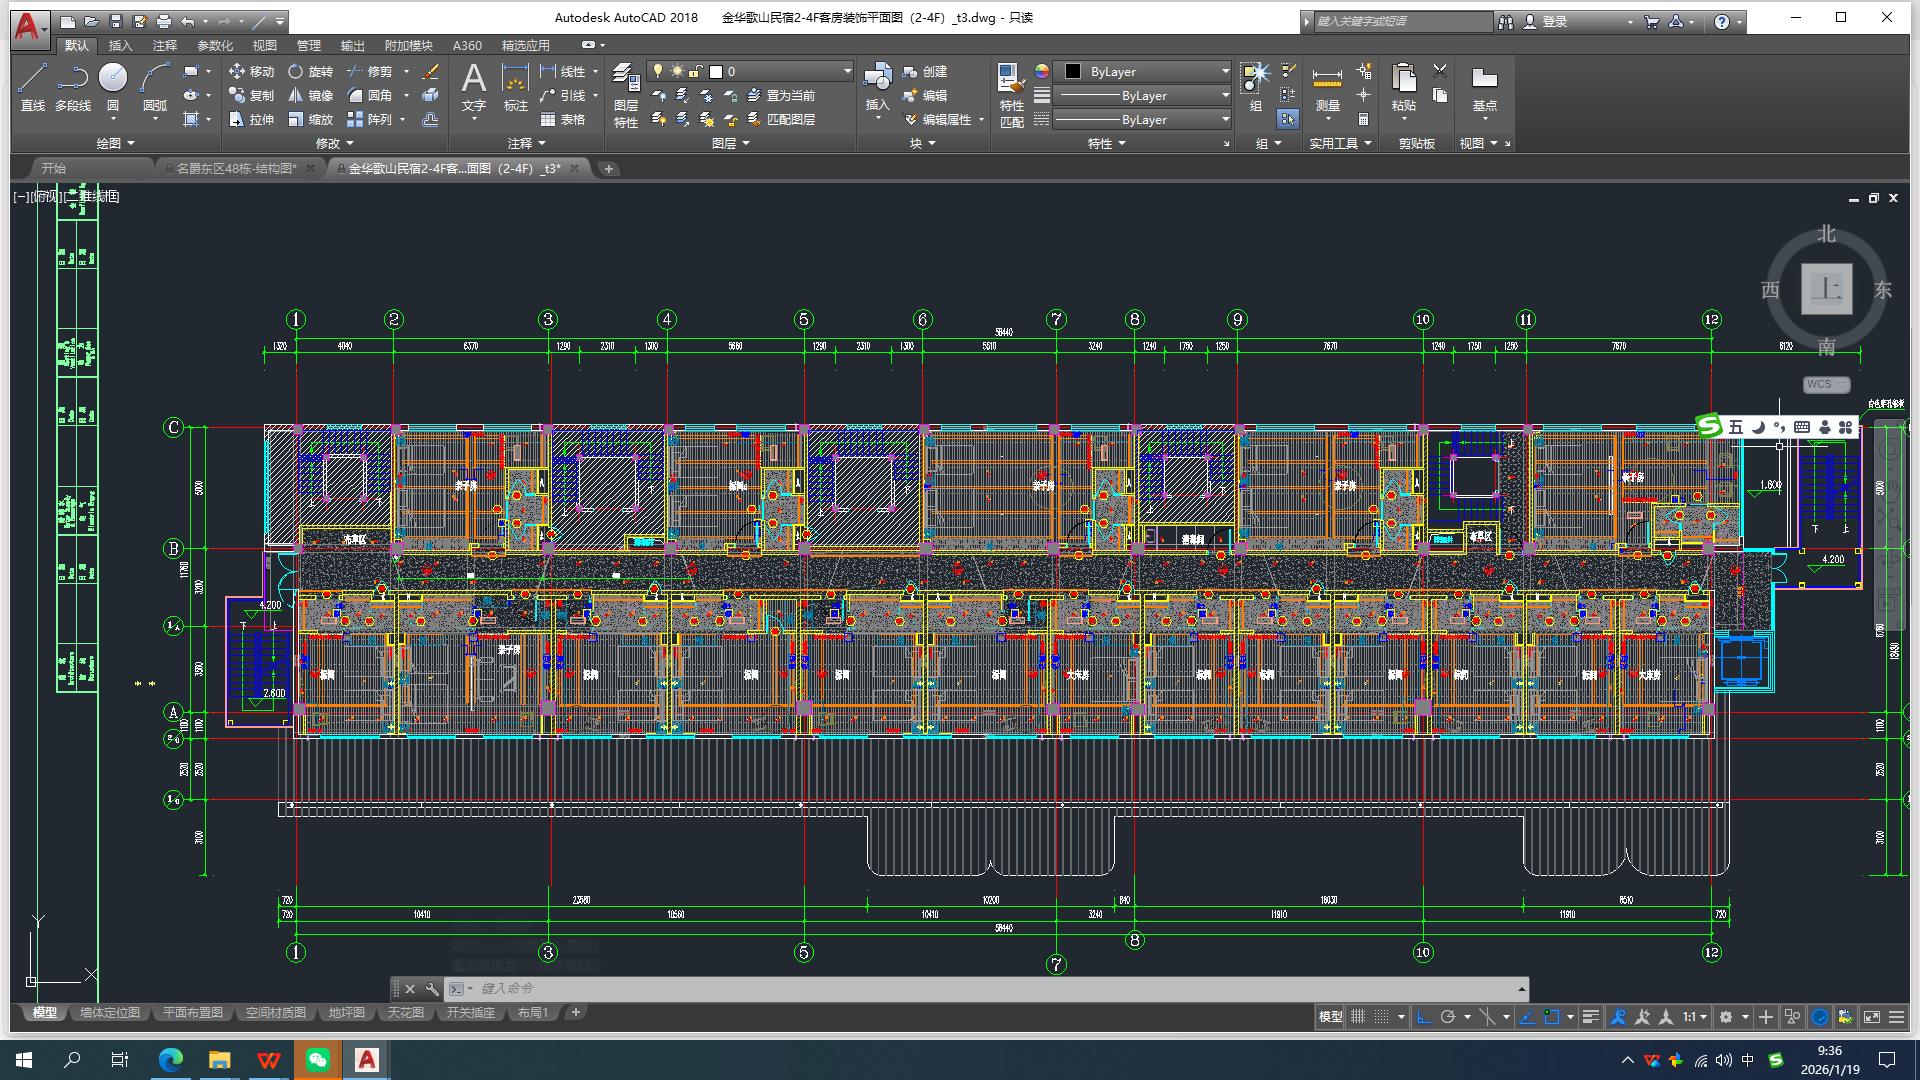Expand the ByLayer color dropdown

1225,71
